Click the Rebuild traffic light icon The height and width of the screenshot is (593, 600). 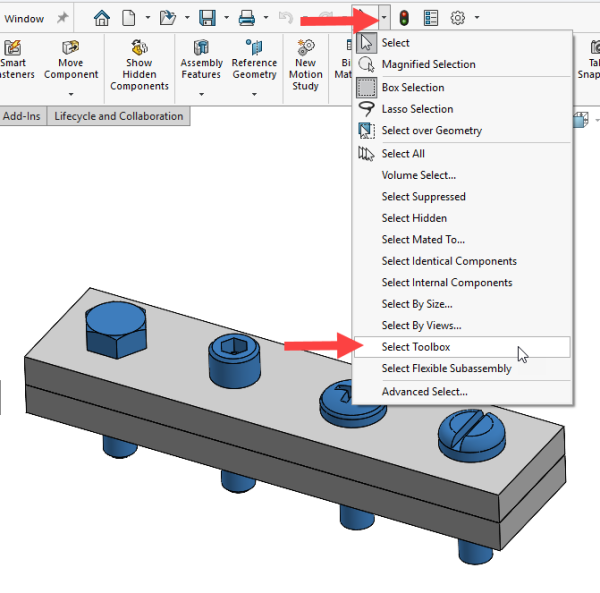[x=404, y=17]
